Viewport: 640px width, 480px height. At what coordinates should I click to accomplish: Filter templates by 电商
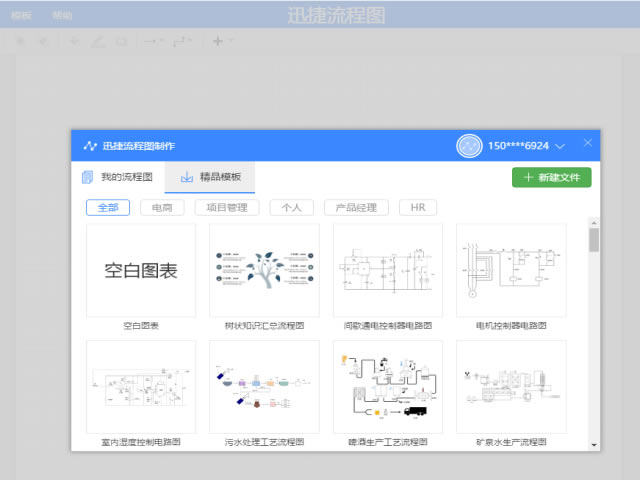click(162, 207)
